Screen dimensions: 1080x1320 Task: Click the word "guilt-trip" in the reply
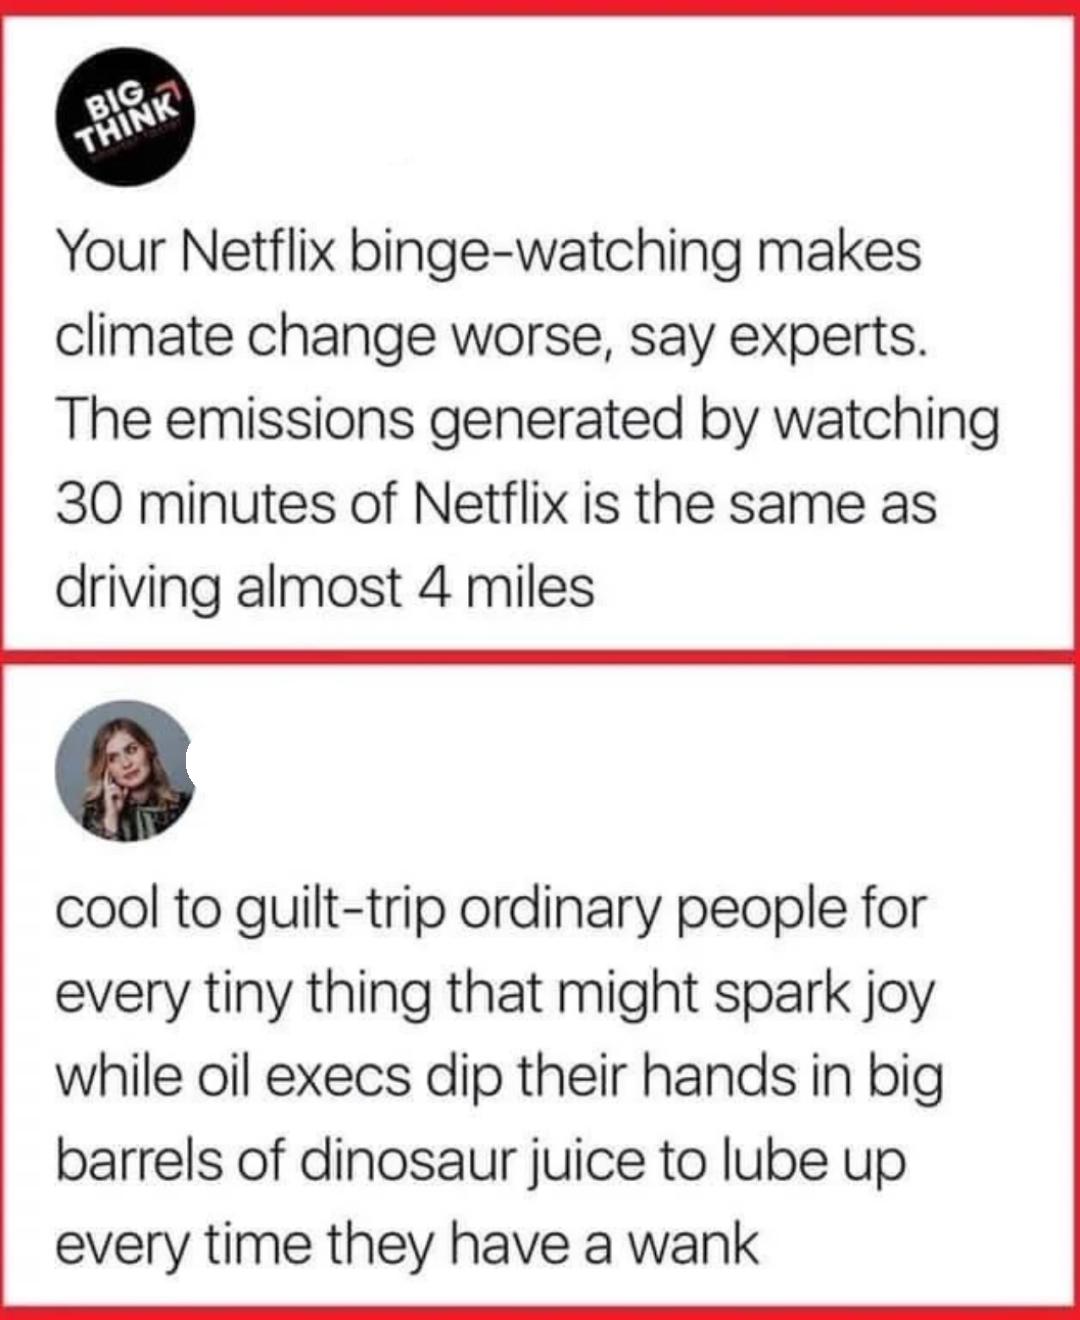click(332, 910)
